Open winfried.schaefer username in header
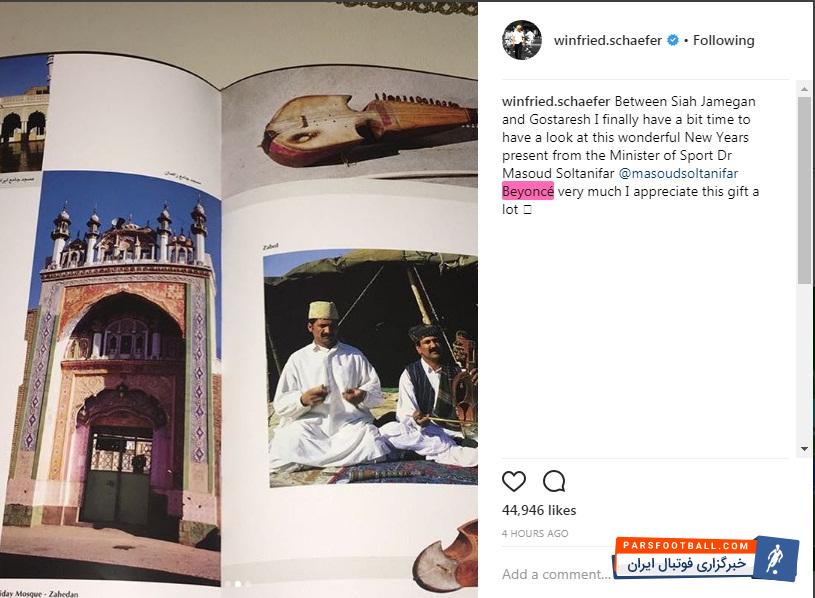This screenshot has height=598, width=815. [608, 40]
